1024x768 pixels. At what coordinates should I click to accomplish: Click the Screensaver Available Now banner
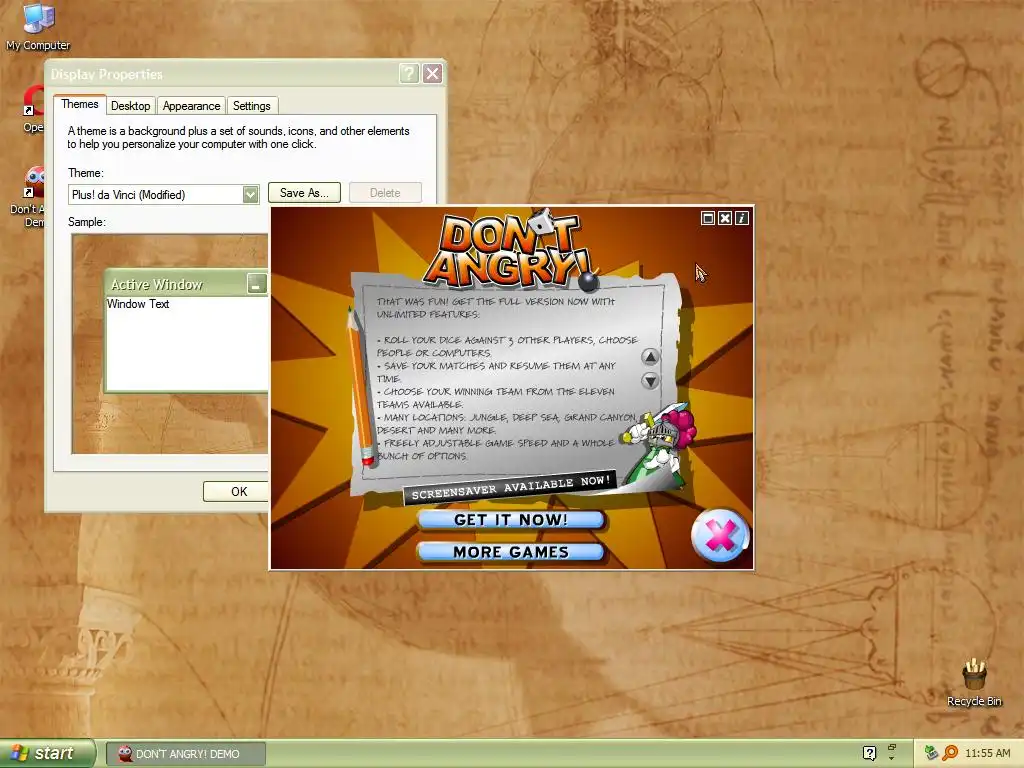click(509, 487)
